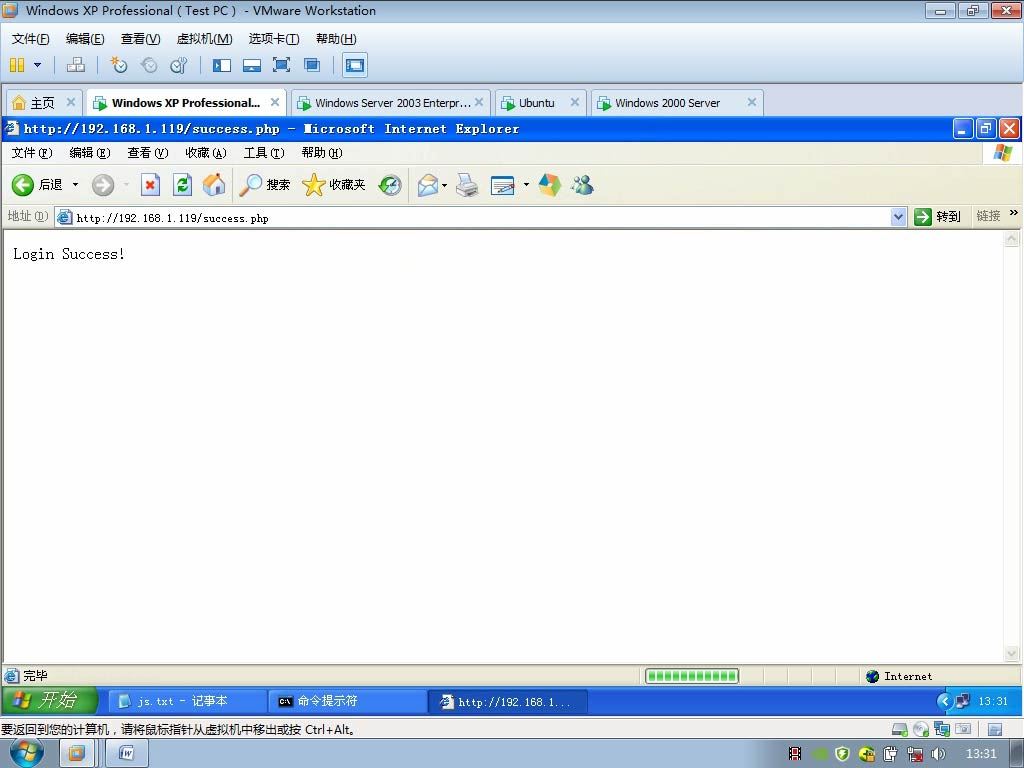
Task: Open Internet Explorer 工具(T) menu
Action: coord(264,153)
